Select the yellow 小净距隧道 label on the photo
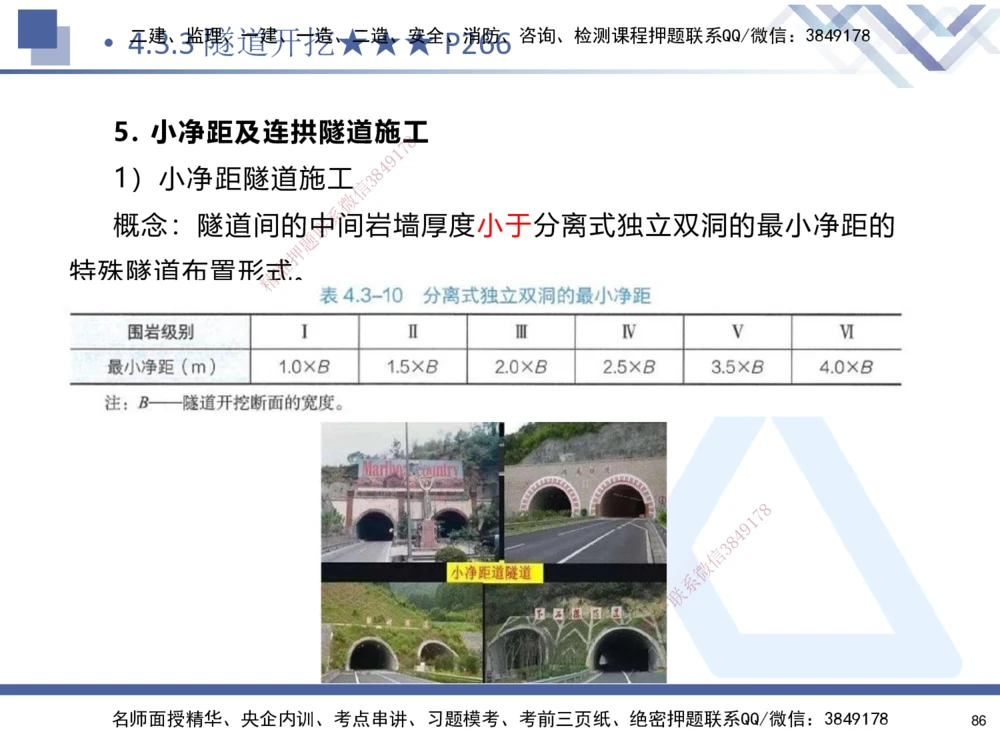Screen dimensions: 1000x750 click(494, 572)
